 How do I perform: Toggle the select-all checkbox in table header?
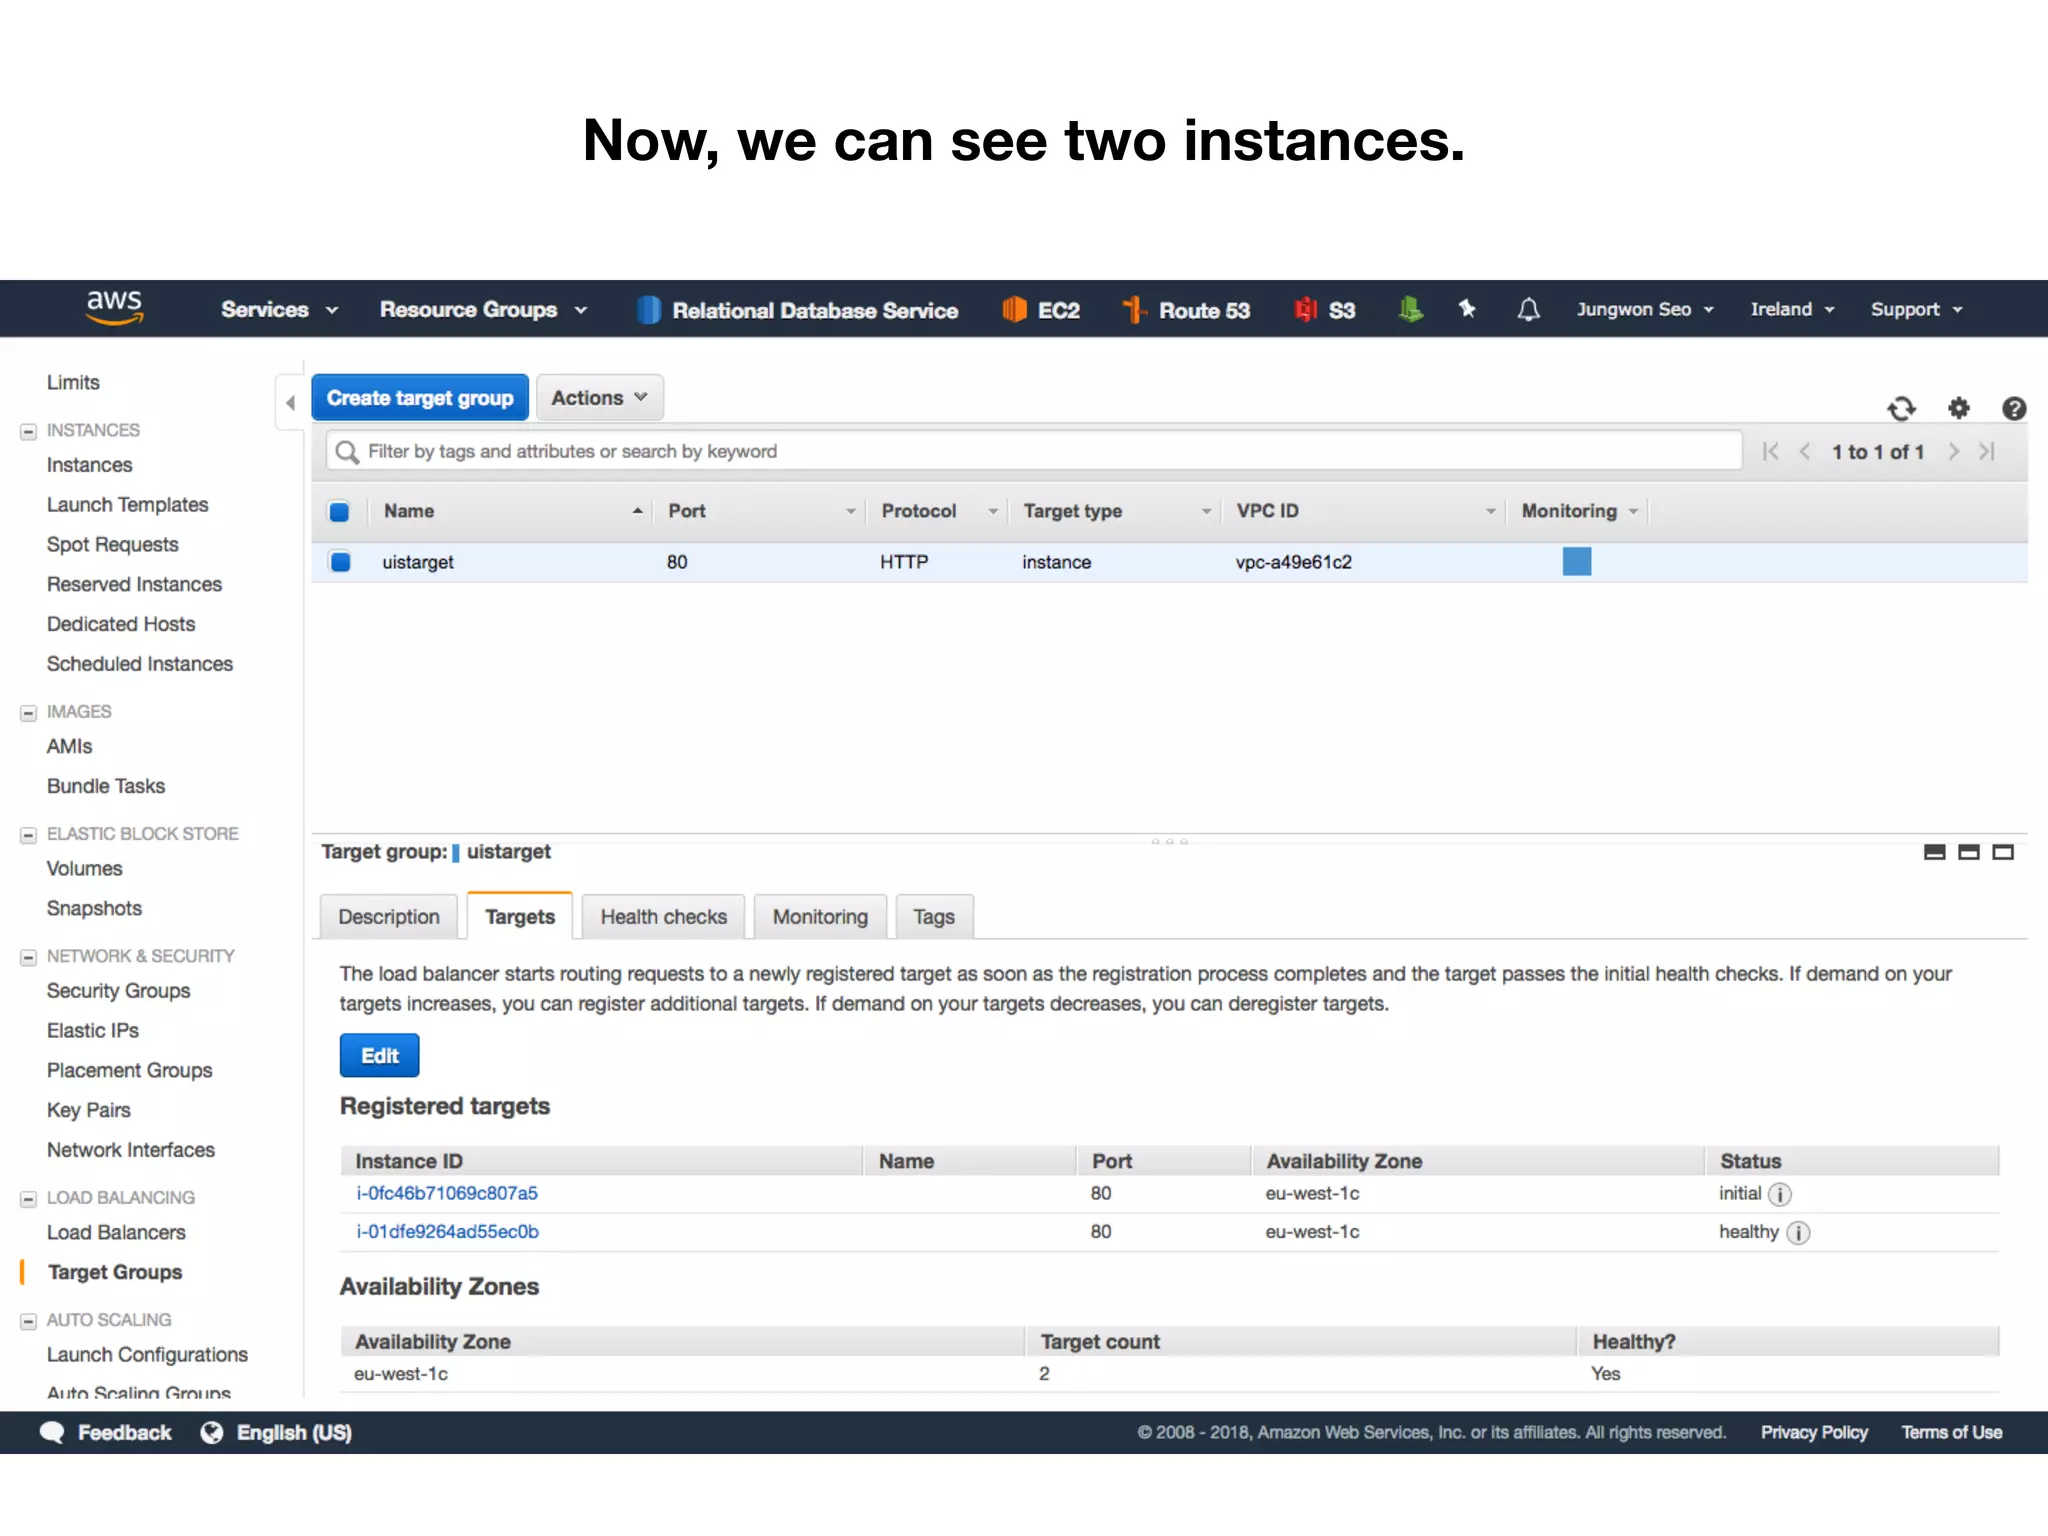pyautogui.click(x=339, y=512)
